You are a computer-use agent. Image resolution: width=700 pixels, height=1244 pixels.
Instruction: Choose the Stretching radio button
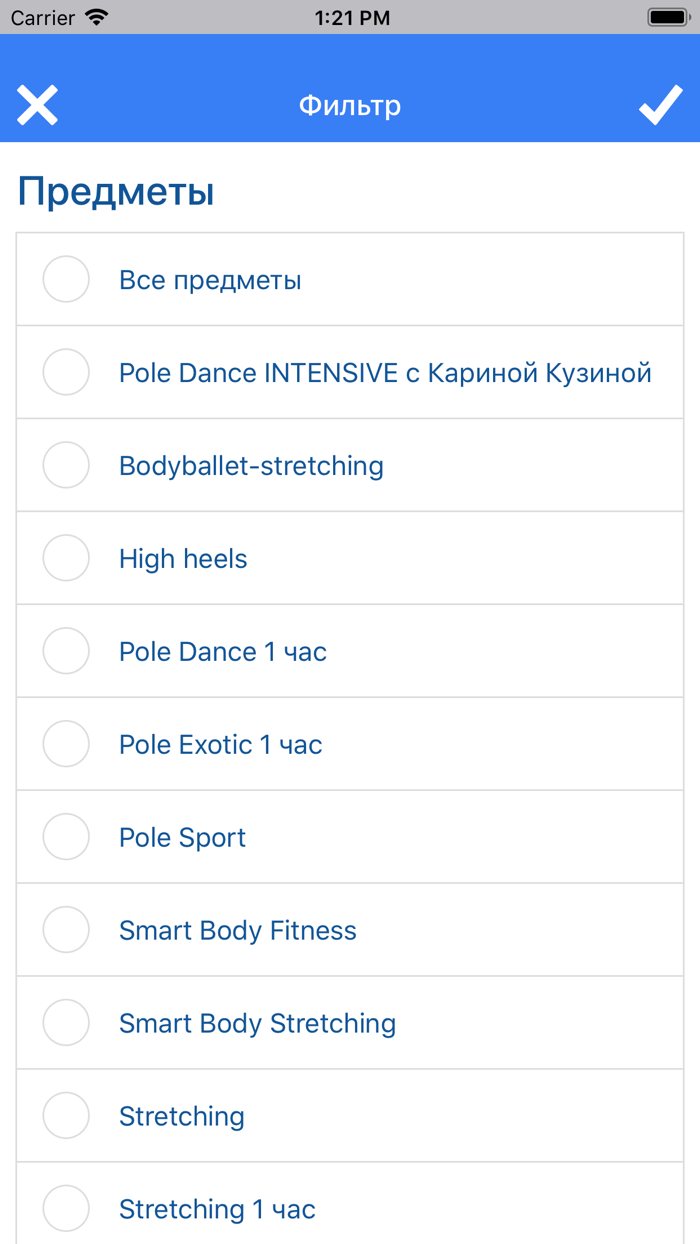66,1116
